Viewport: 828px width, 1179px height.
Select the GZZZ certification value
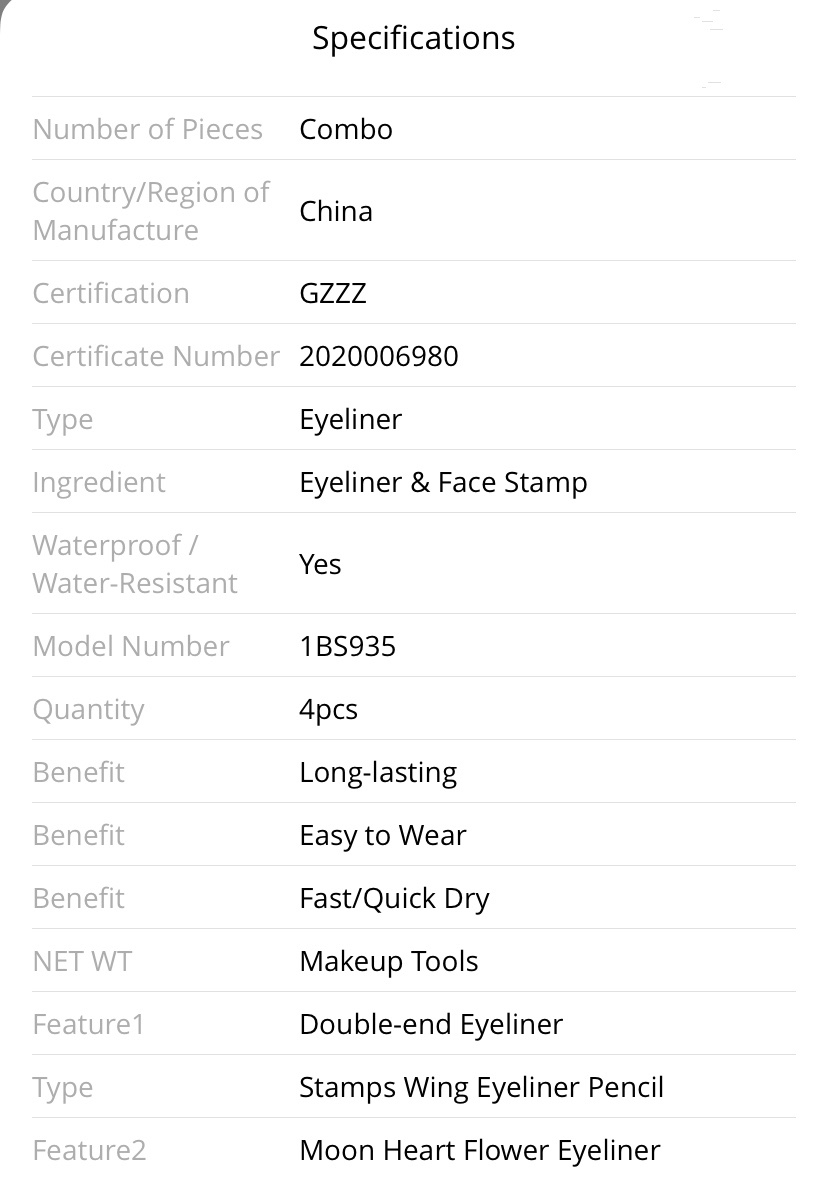click(x=332, y=293)
